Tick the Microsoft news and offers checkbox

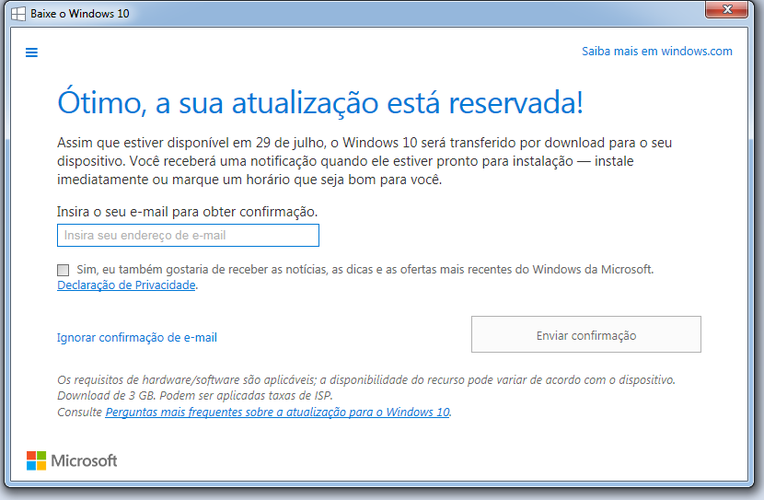pyautogui.click(x=63, y=270)
